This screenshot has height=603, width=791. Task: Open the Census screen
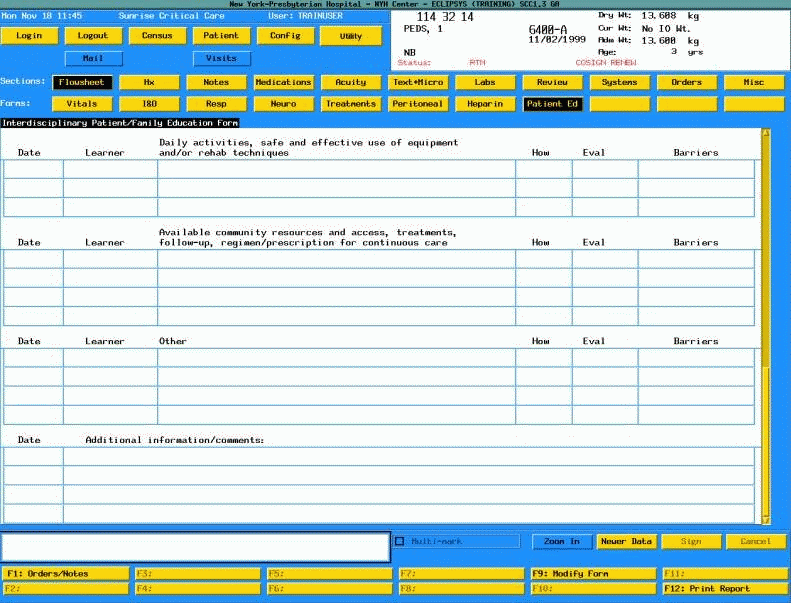pos(157,36)
